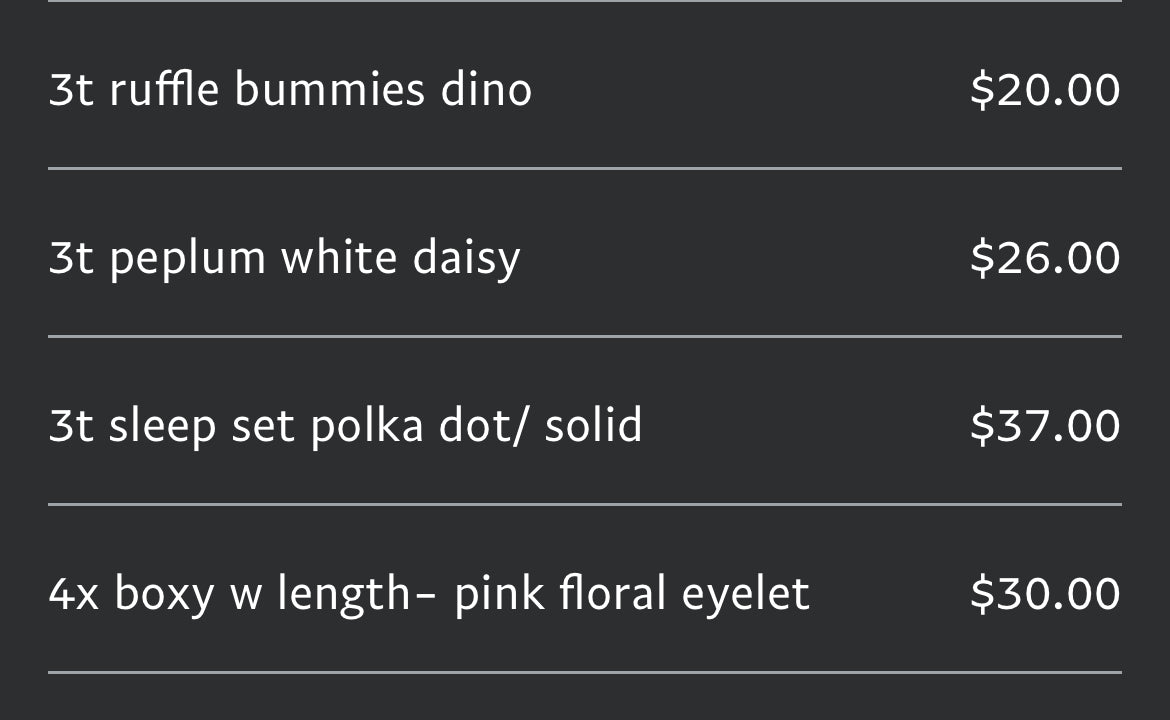1170x720 pixels.
Task: Click the word "solid" in third item
Action: [593, 426]
